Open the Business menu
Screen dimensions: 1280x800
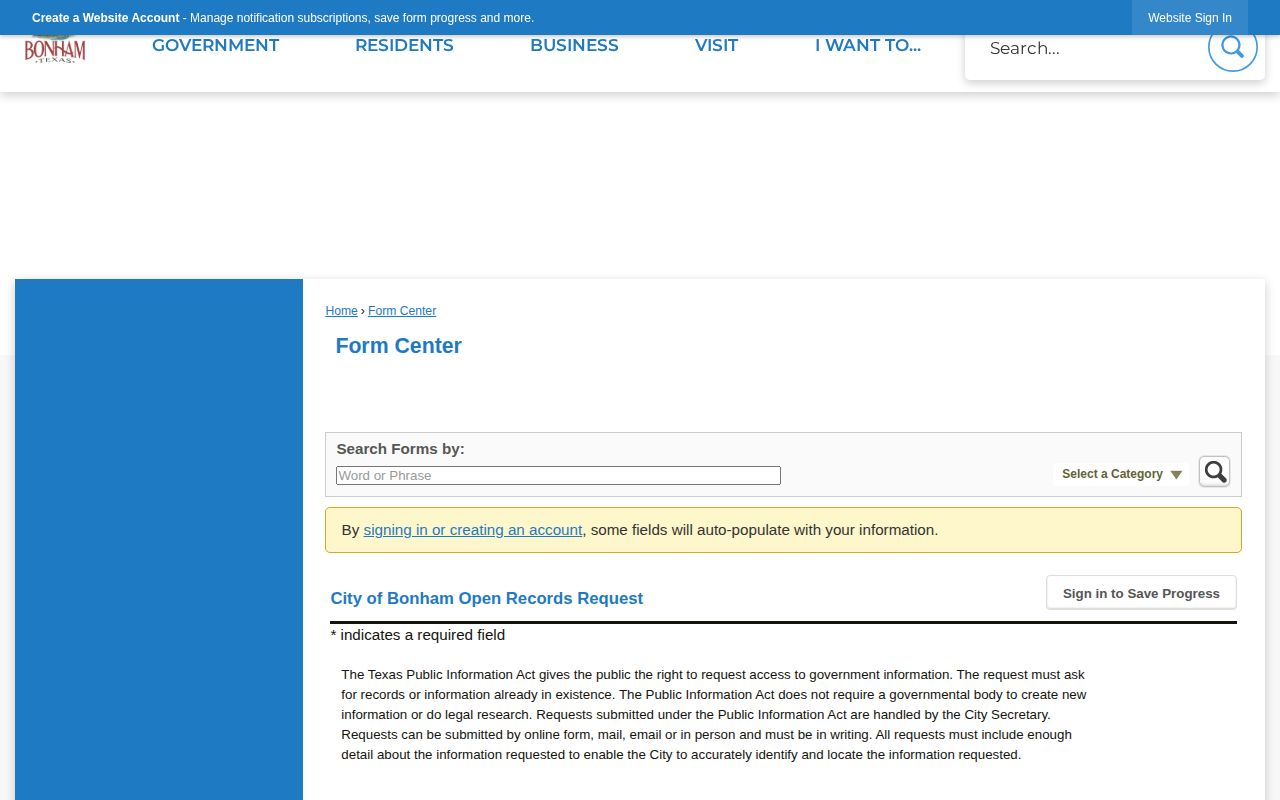click(574, 46)
